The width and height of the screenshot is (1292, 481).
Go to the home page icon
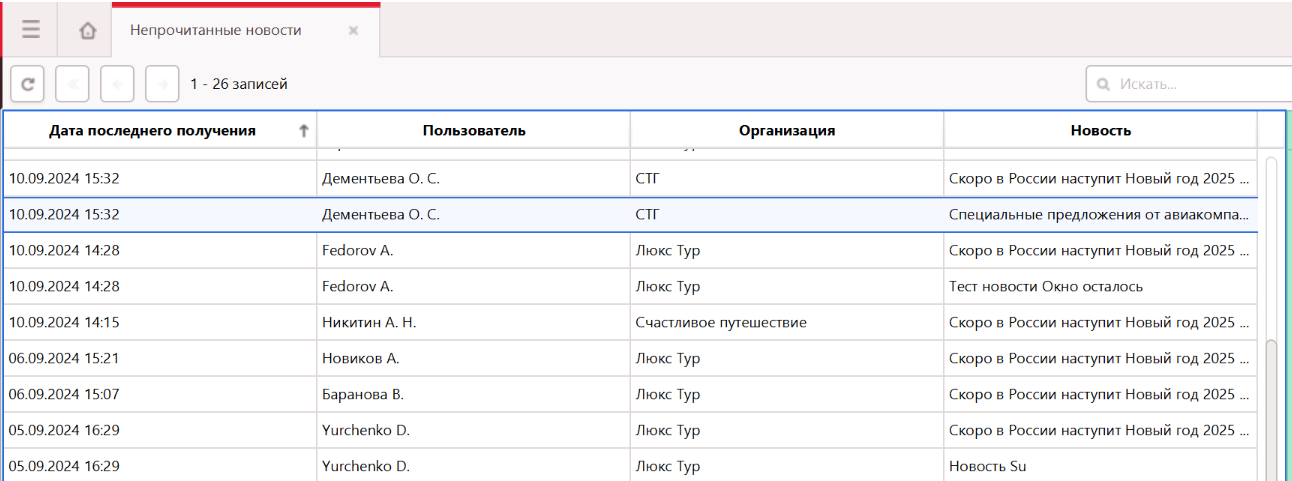[x=87, y=31]
